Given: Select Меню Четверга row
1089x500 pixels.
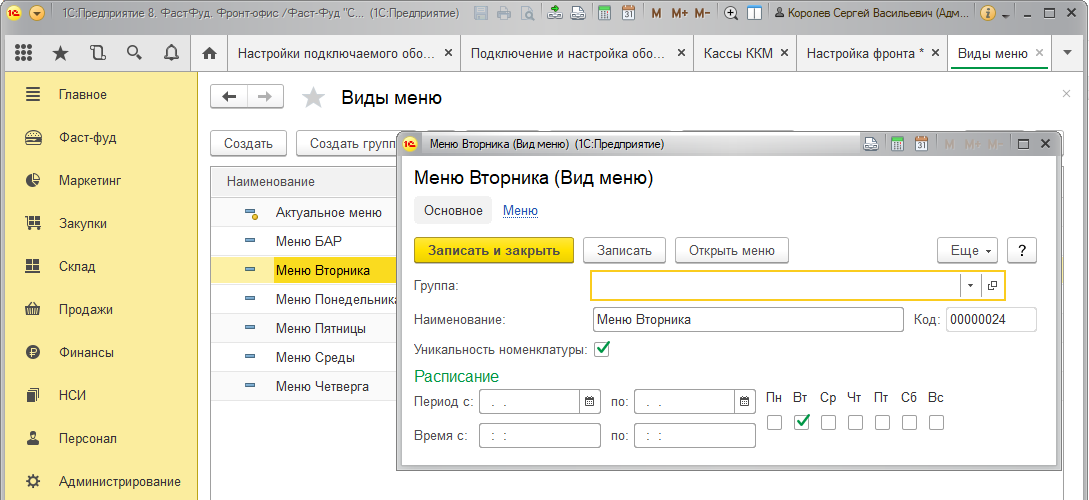Looking at the screenshot, I should coord(304,386).
